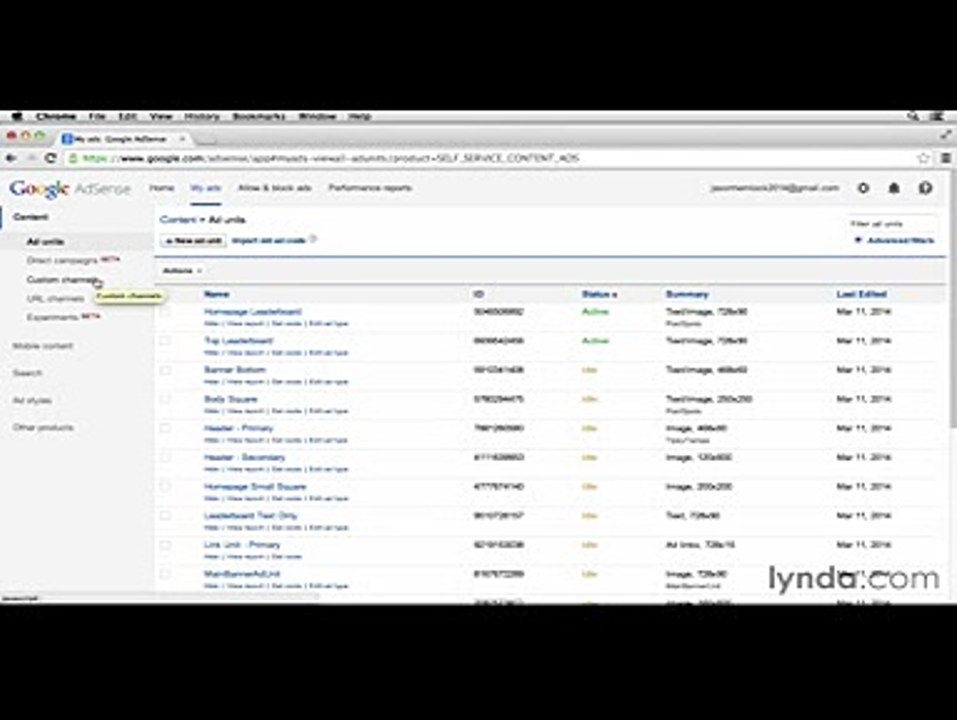
Task: Click the fullscreen arrows icon in the Chrome window
Action: point(945,134)
